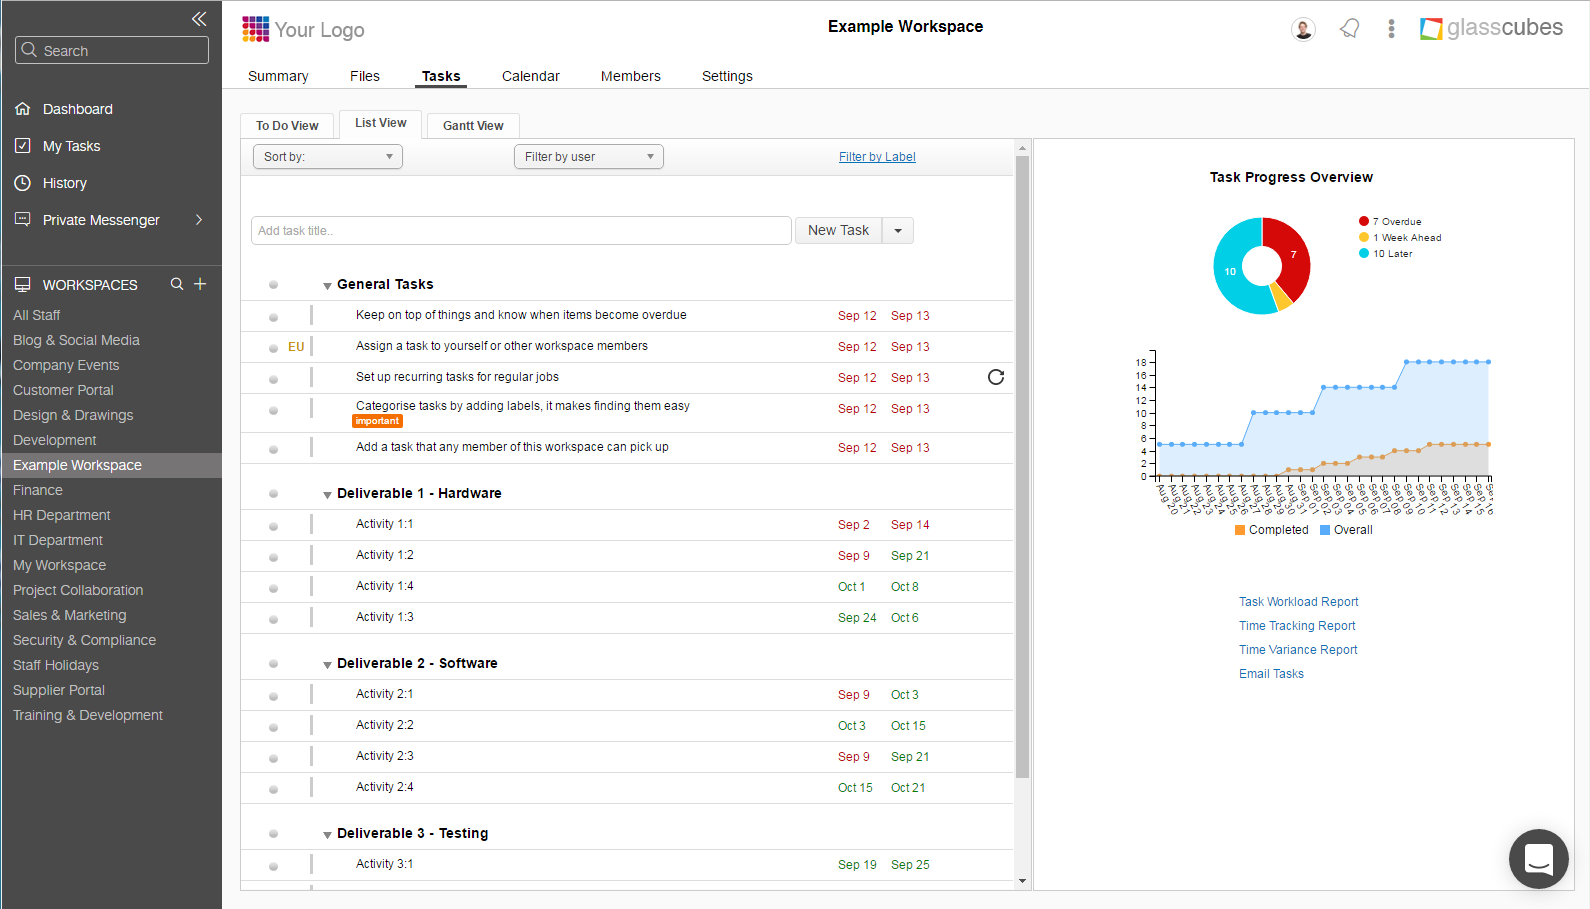Switch to the Gantt View tab
The width and height of the screenshot is (1590, 909).
tap(473, 126)
